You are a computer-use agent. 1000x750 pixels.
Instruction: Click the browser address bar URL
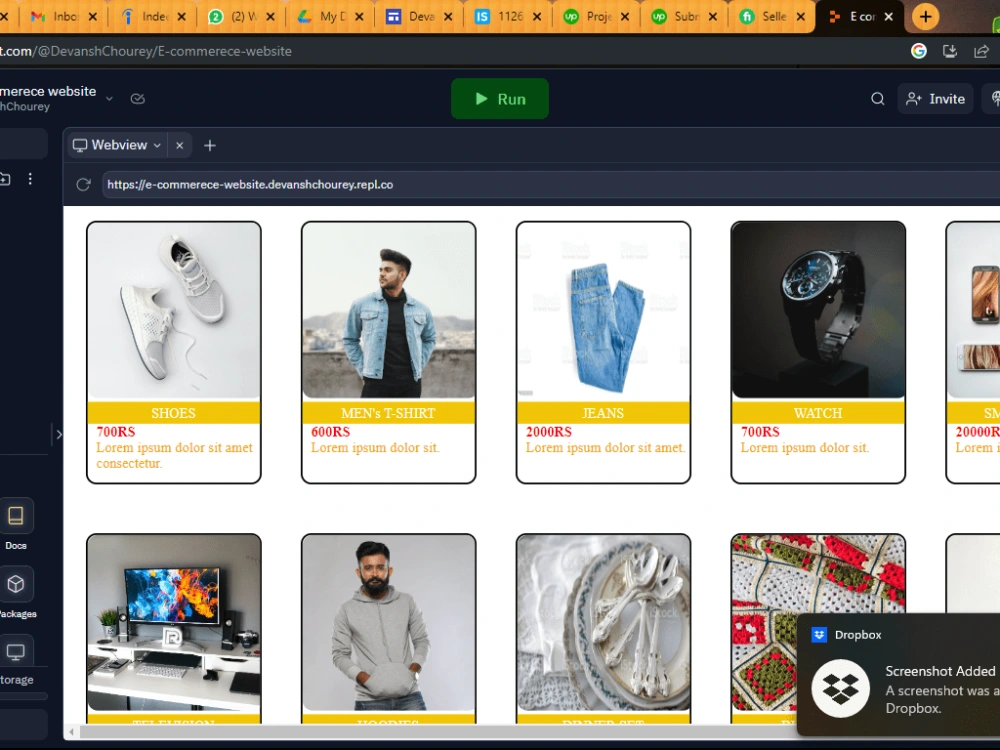pyautogui.click(x=146, y=51)
